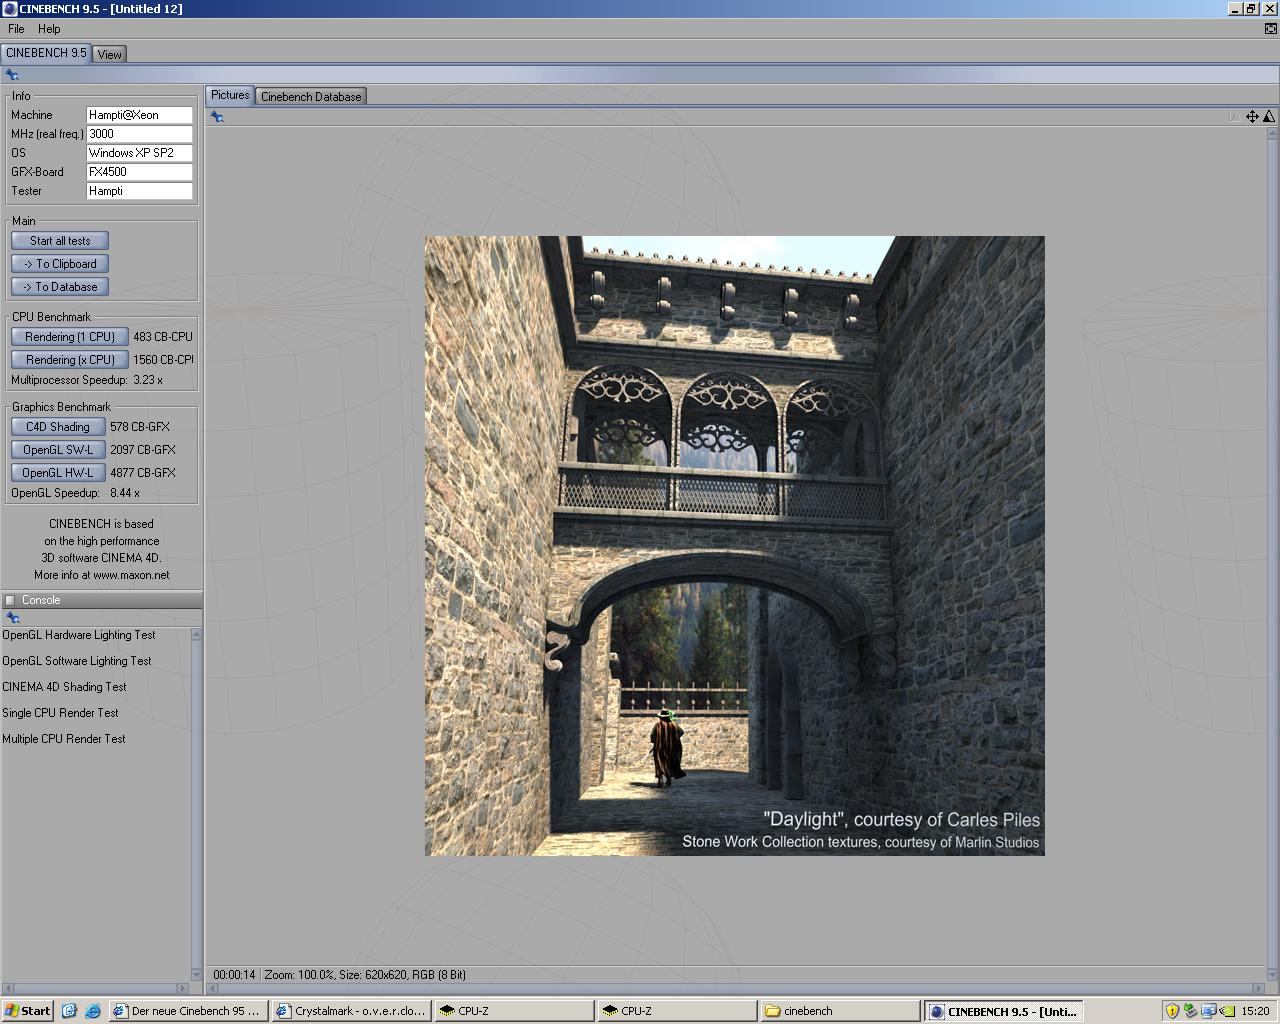Click the taskbar clock showing 15:20

(x=1255, y=1011)
